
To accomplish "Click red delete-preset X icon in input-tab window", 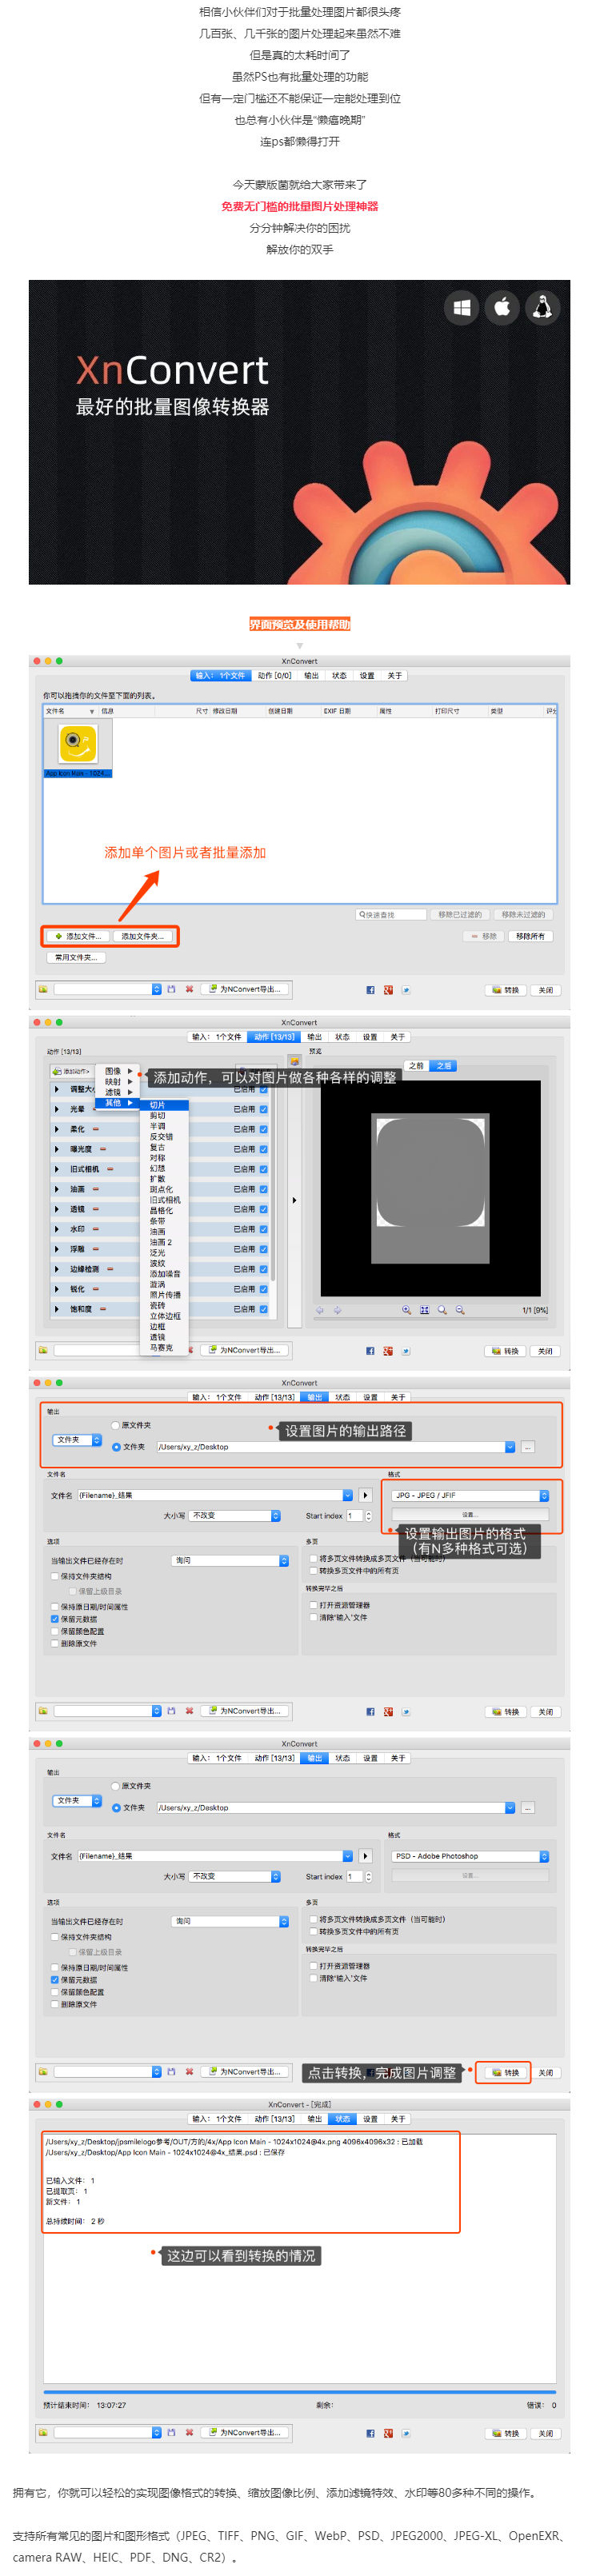I will coord(189,989).
